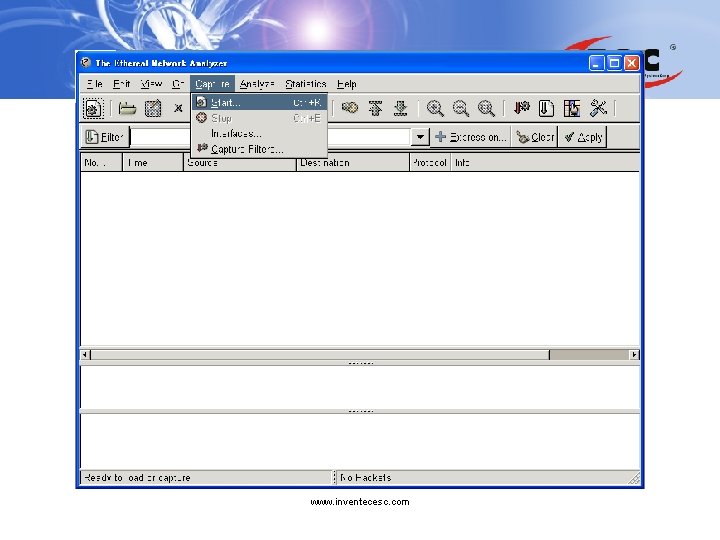Choose Interfaces... from Capture menu
Screen dimensions: 720x540
coord(259,134)
